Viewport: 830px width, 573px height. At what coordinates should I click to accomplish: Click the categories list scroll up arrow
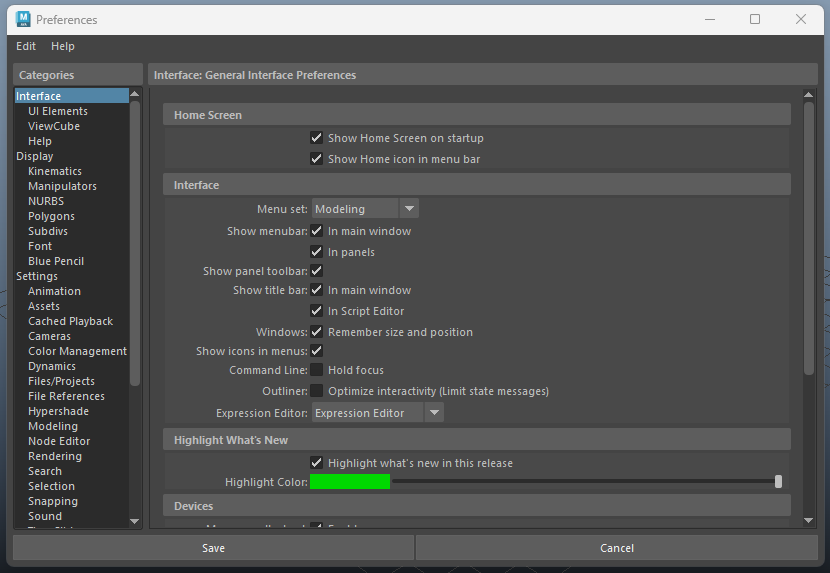135,95
